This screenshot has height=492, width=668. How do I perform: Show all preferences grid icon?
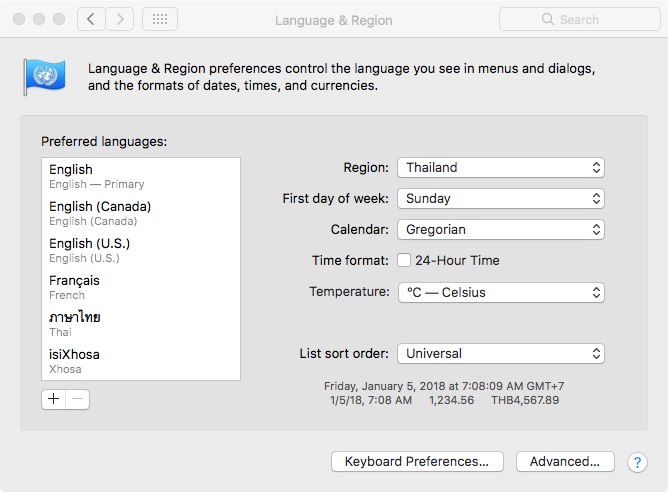pos(160,19)
